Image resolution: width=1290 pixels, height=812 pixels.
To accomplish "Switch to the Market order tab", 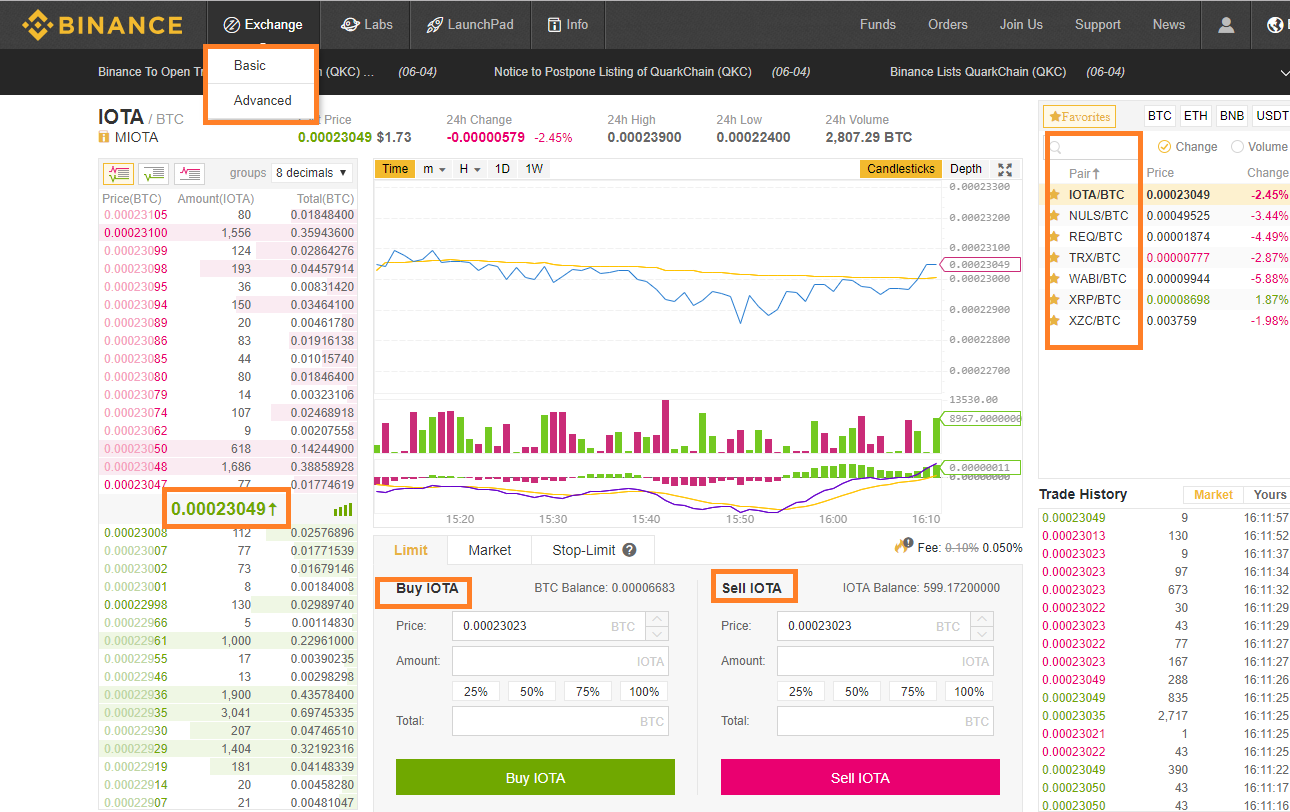I will coord(489,550).
